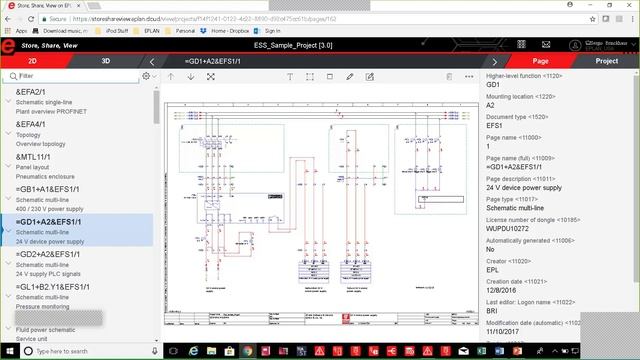Click the '24 V device power supply' description value
640x360 pixels.
pos(524,188)
